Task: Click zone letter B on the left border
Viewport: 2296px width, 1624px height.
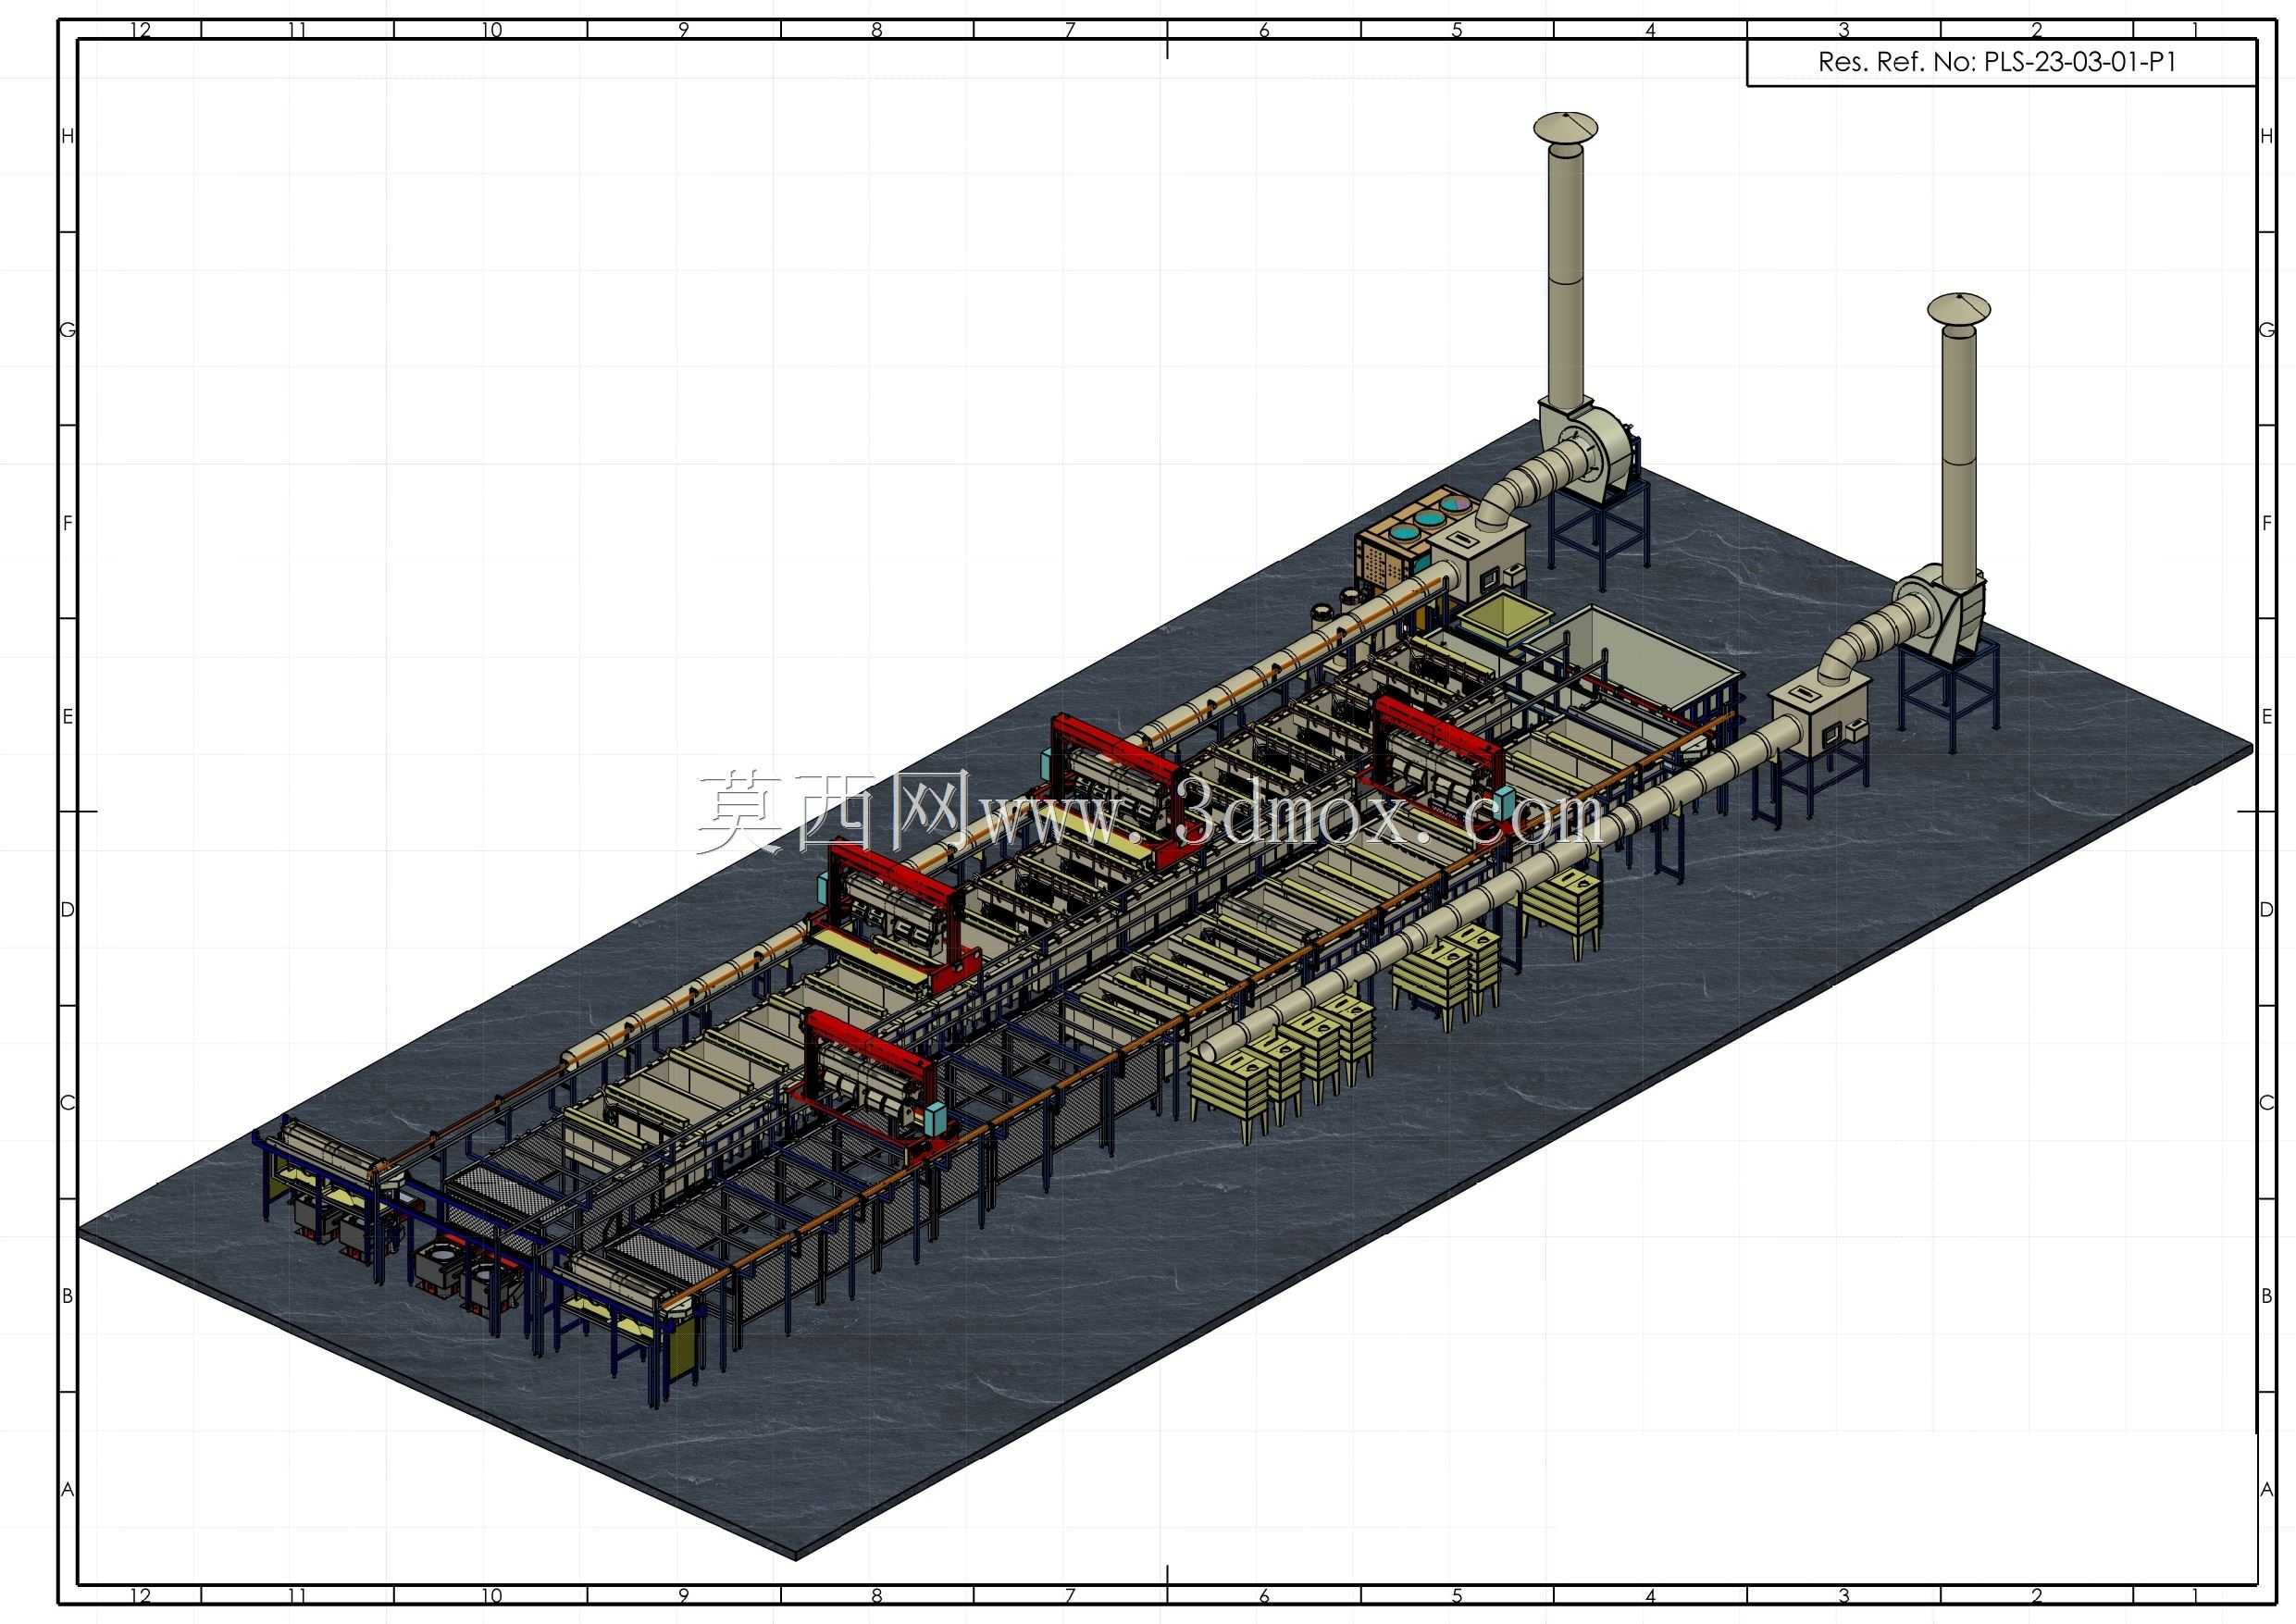Action: [x=67, y=1296]
